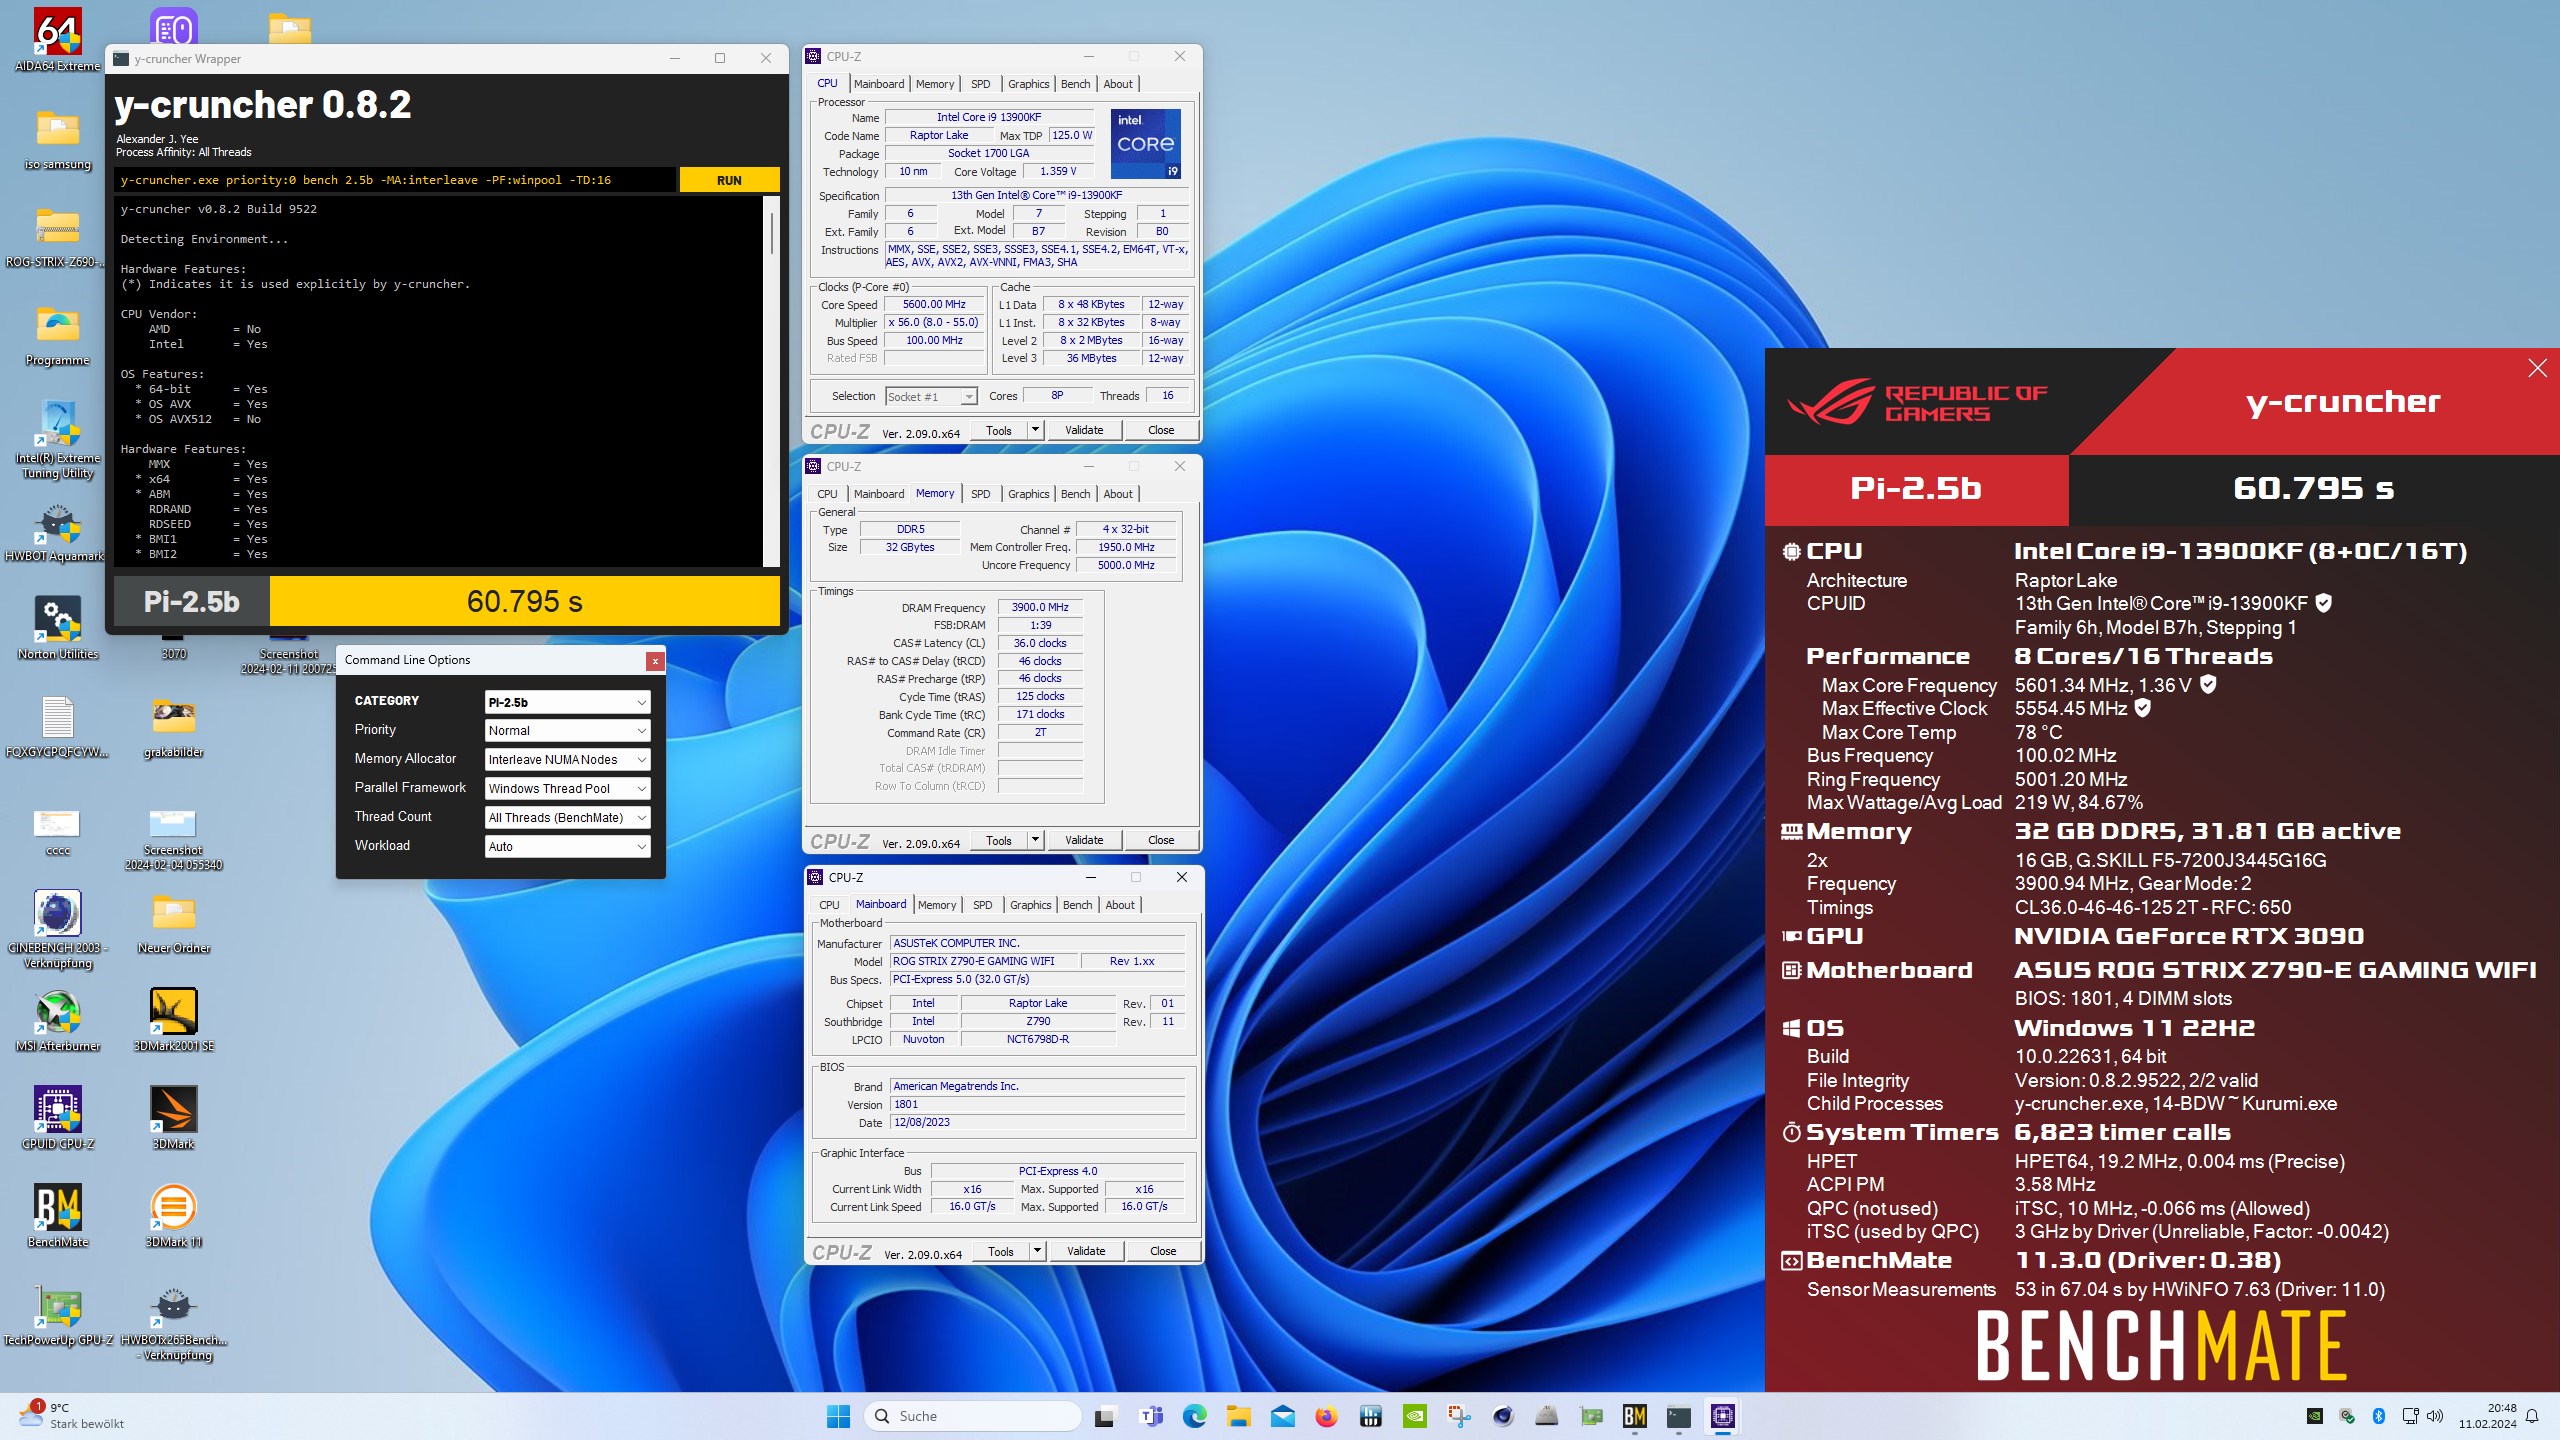Expand Tools arrow in CPU-Z Memory window
Screen dimensions: 2560x1440
[x=1035, y=840]
